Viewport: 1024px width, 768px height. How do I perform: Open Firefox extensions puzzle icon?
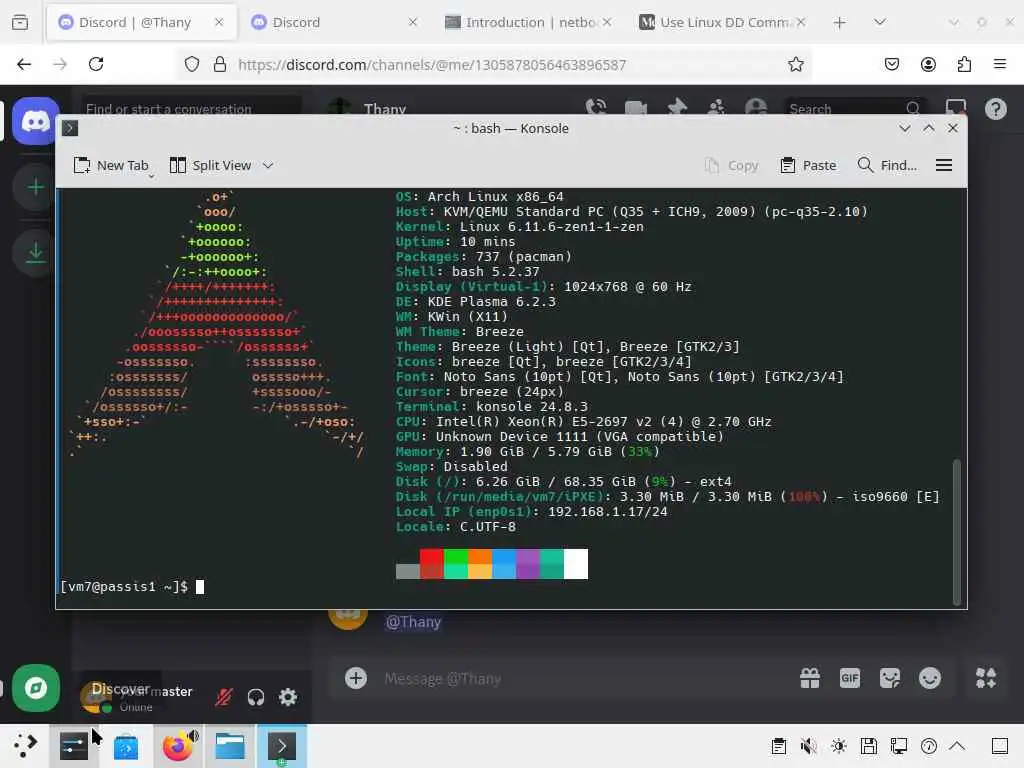964,64
